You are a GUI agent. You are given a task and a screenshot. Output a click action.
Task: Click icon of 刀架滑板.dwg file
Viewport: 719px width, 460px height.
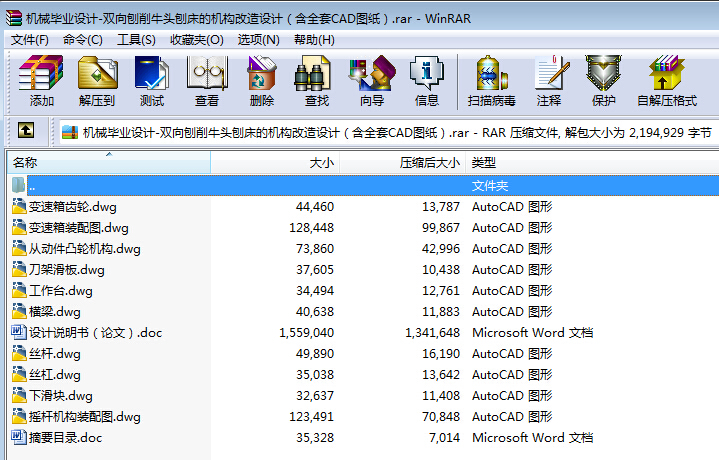point(19,269)
